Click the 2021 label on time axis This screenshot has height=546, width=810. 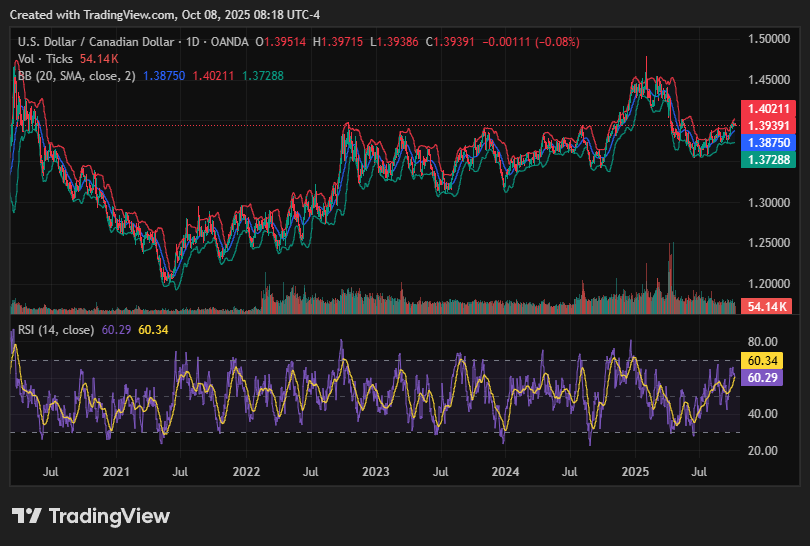coord(116,470)
